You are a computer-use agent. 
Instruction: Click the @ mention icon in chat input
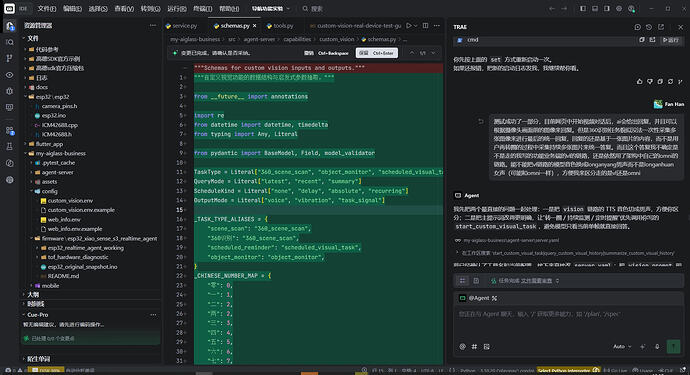462,347
